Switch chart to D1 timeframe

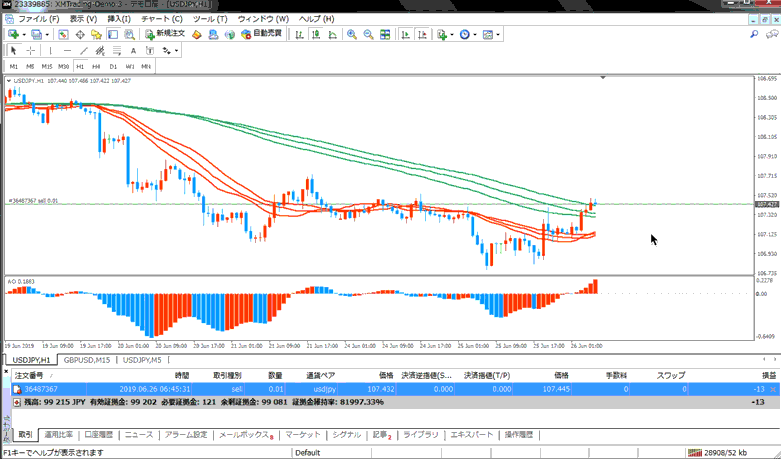(x=113, y=66)
